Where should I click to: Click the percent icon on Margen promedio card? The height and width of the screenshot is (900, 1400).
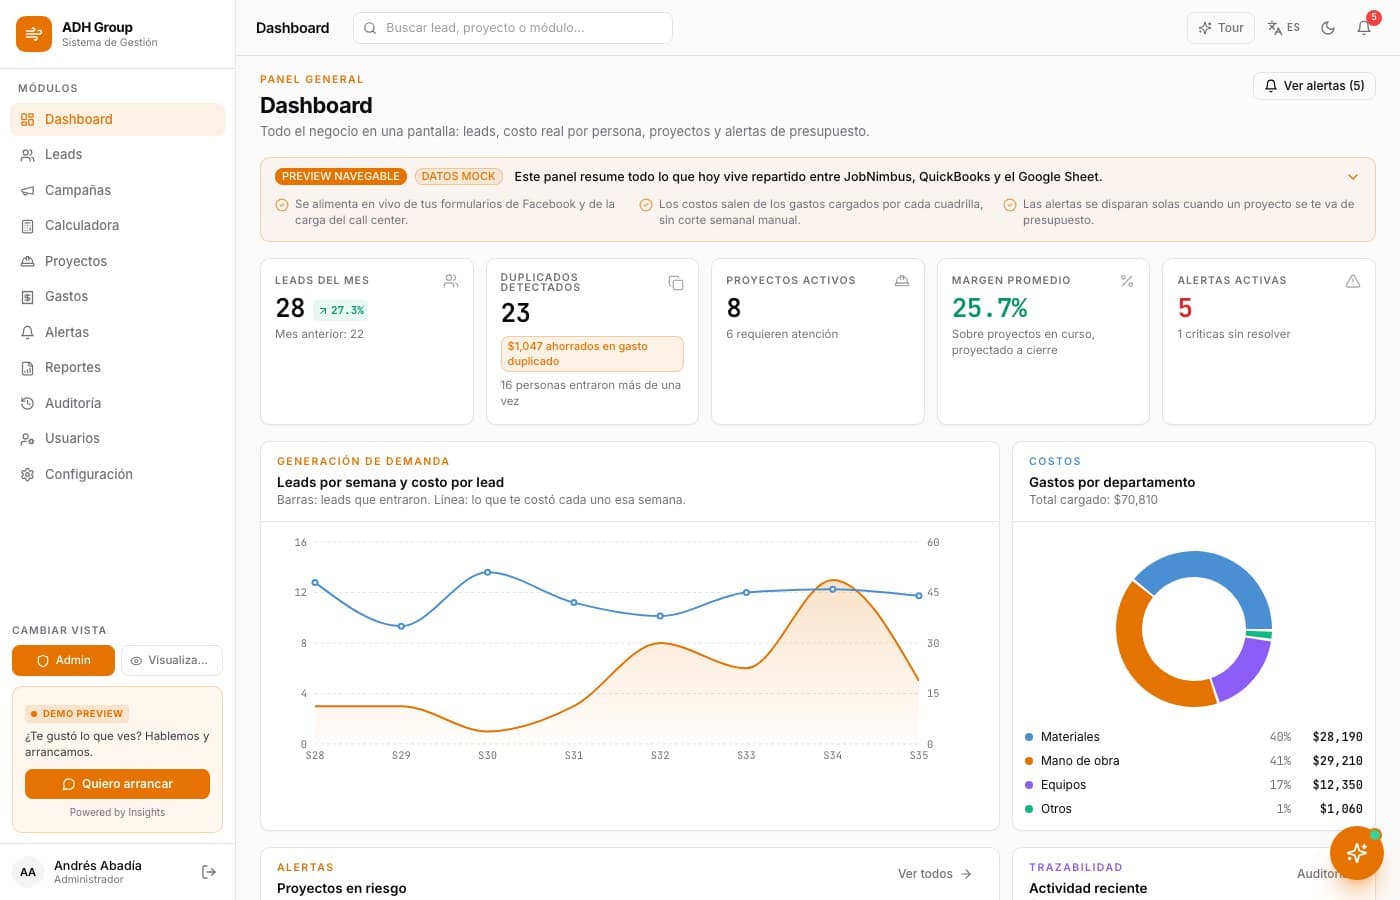pos(1127,281)
